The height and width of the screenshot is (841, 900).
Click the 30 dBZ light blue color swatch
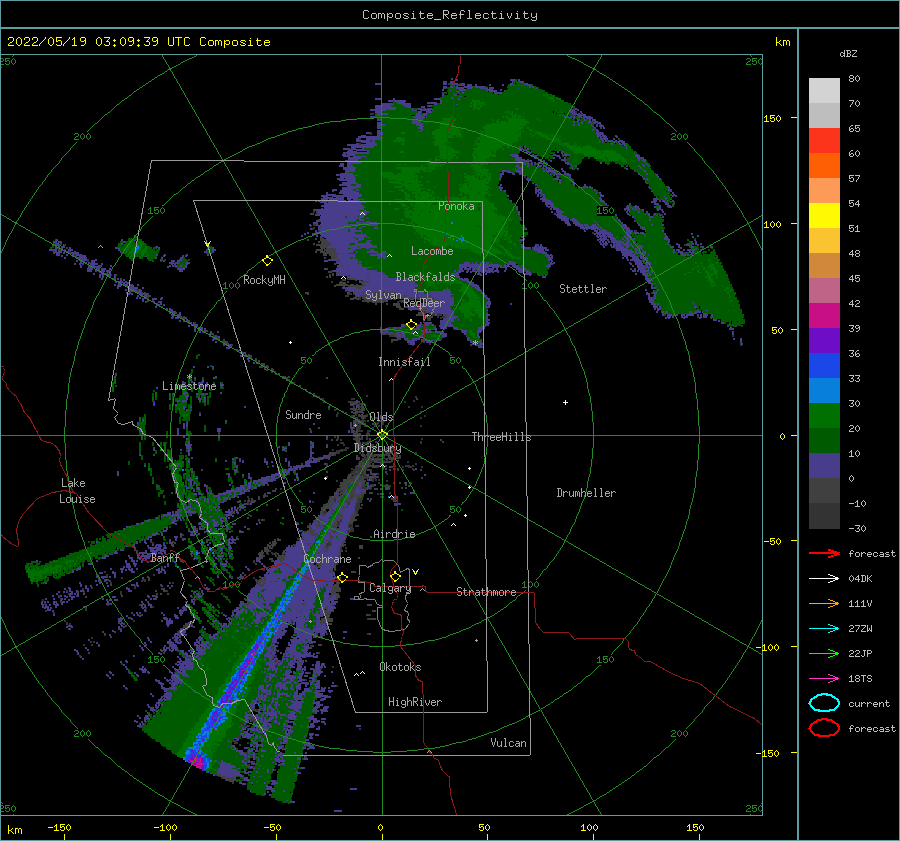(824, 390)
